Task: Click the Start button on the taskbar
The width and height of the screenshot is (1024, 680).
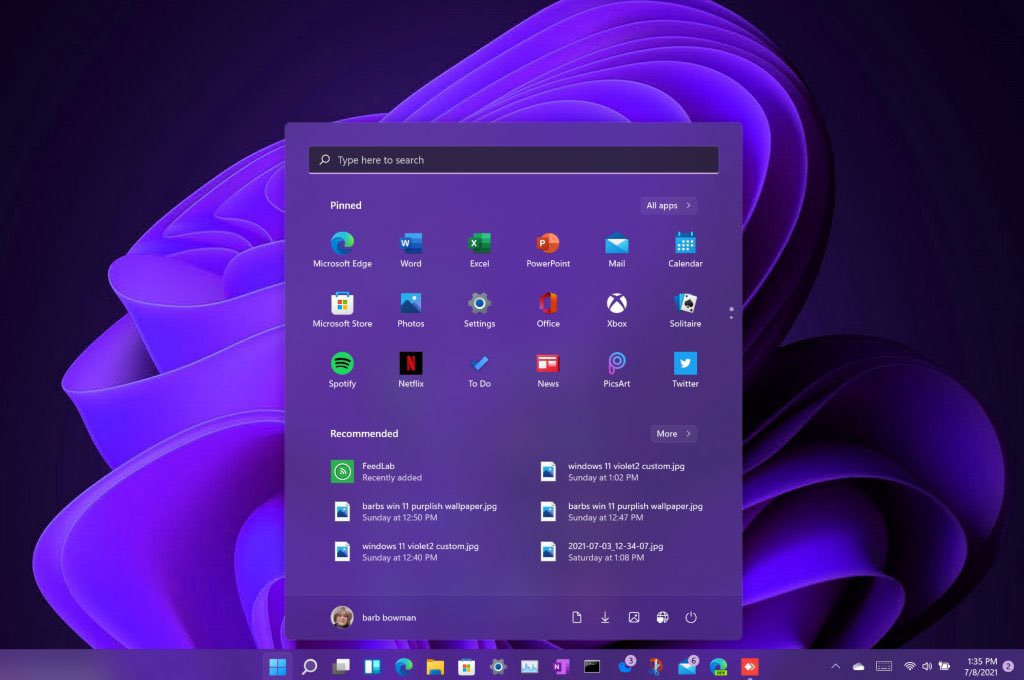Action: click(278, 666)
